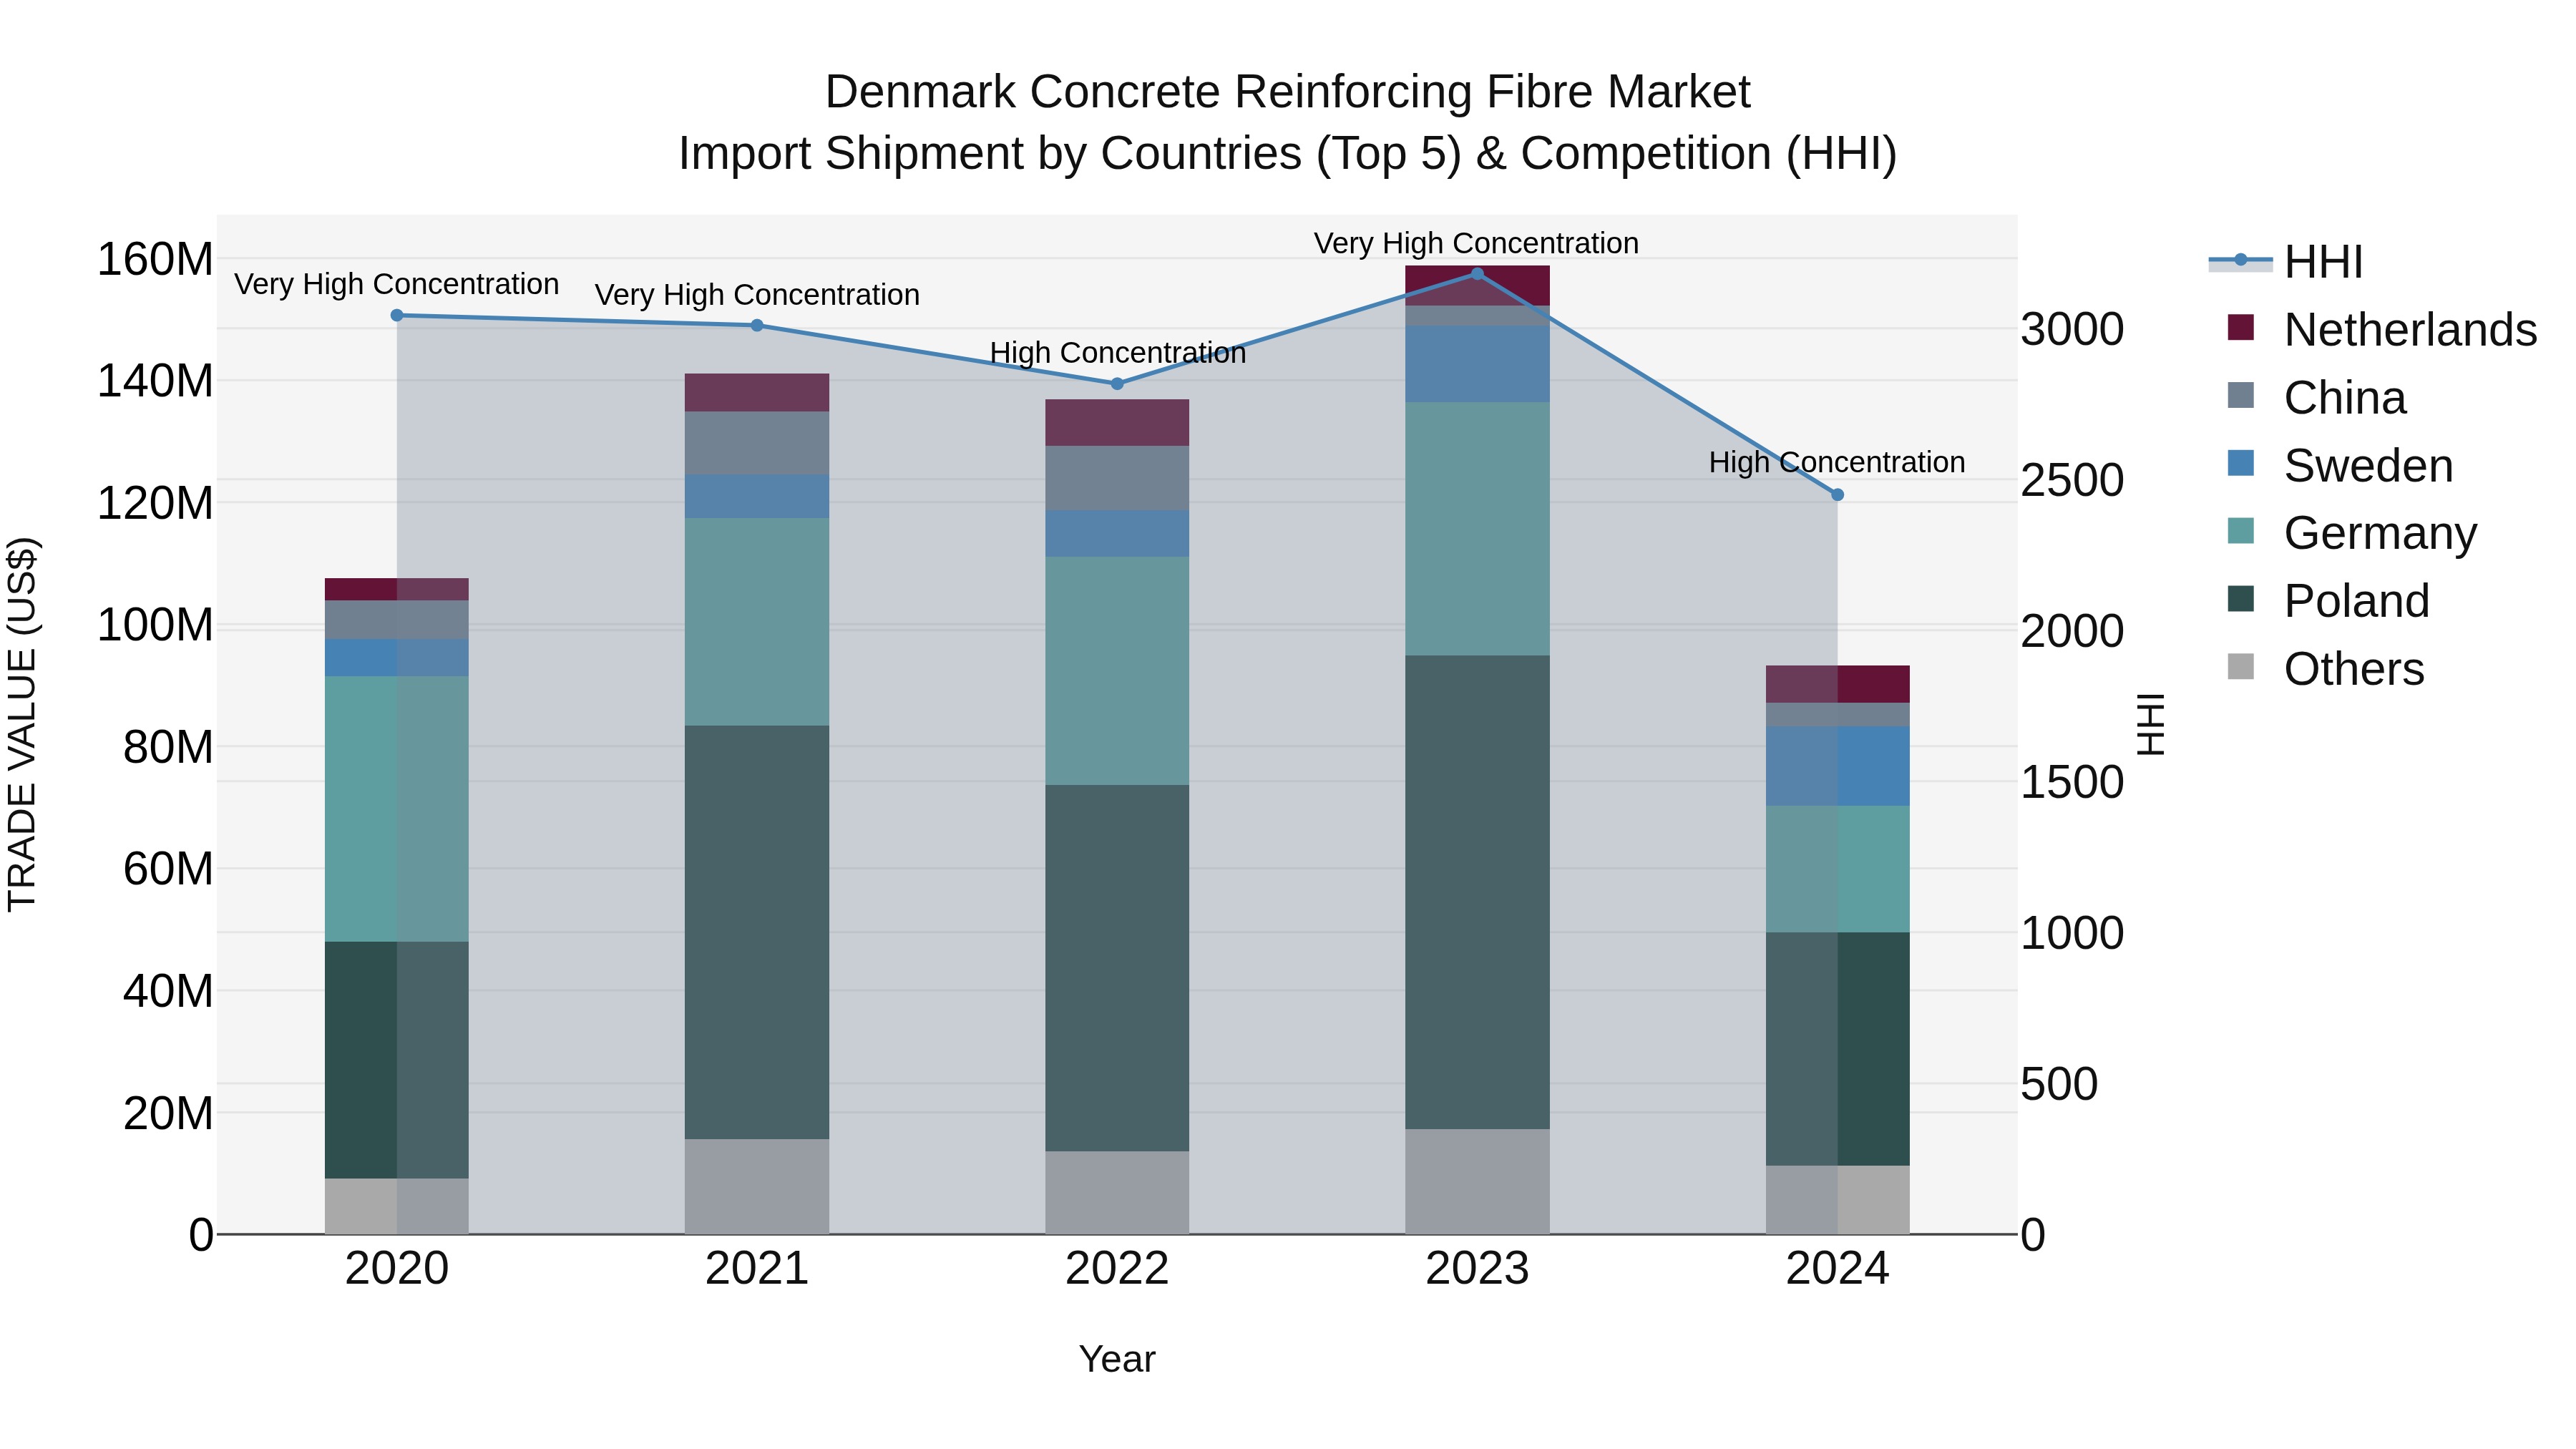Screen dimensions: 2576x1449
Task: Click the 'High Concentration' label above 2022
Action: [x=1118, y=353]
